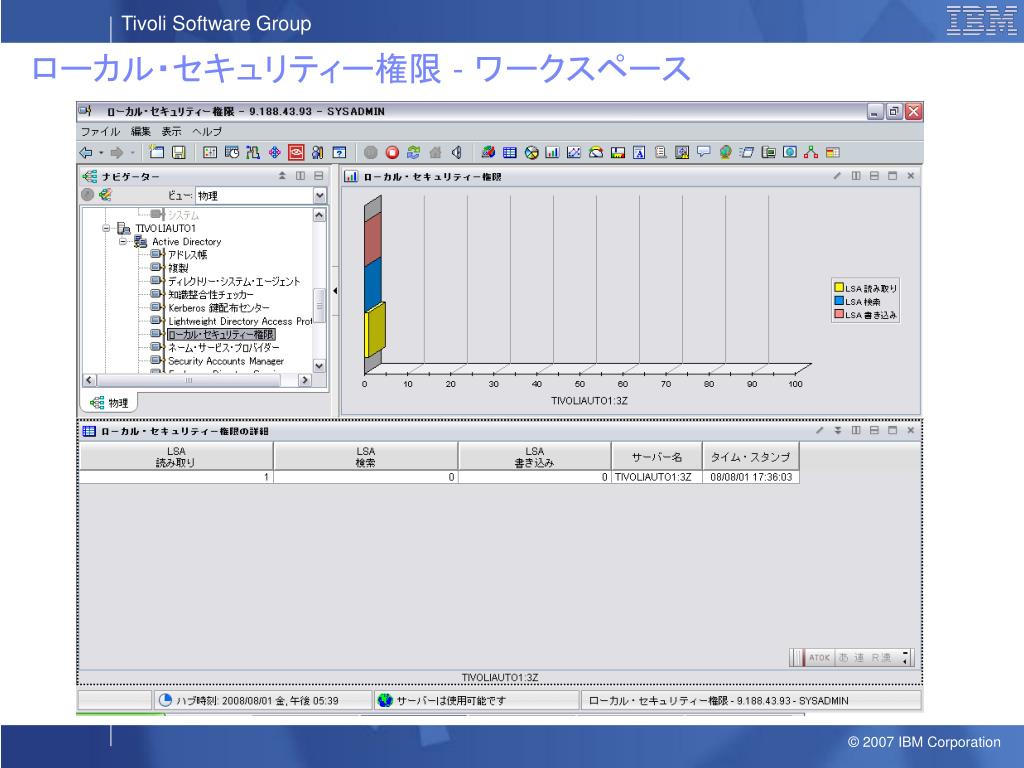Select Security Accounts Manager tree item

(x=226, y=361)
